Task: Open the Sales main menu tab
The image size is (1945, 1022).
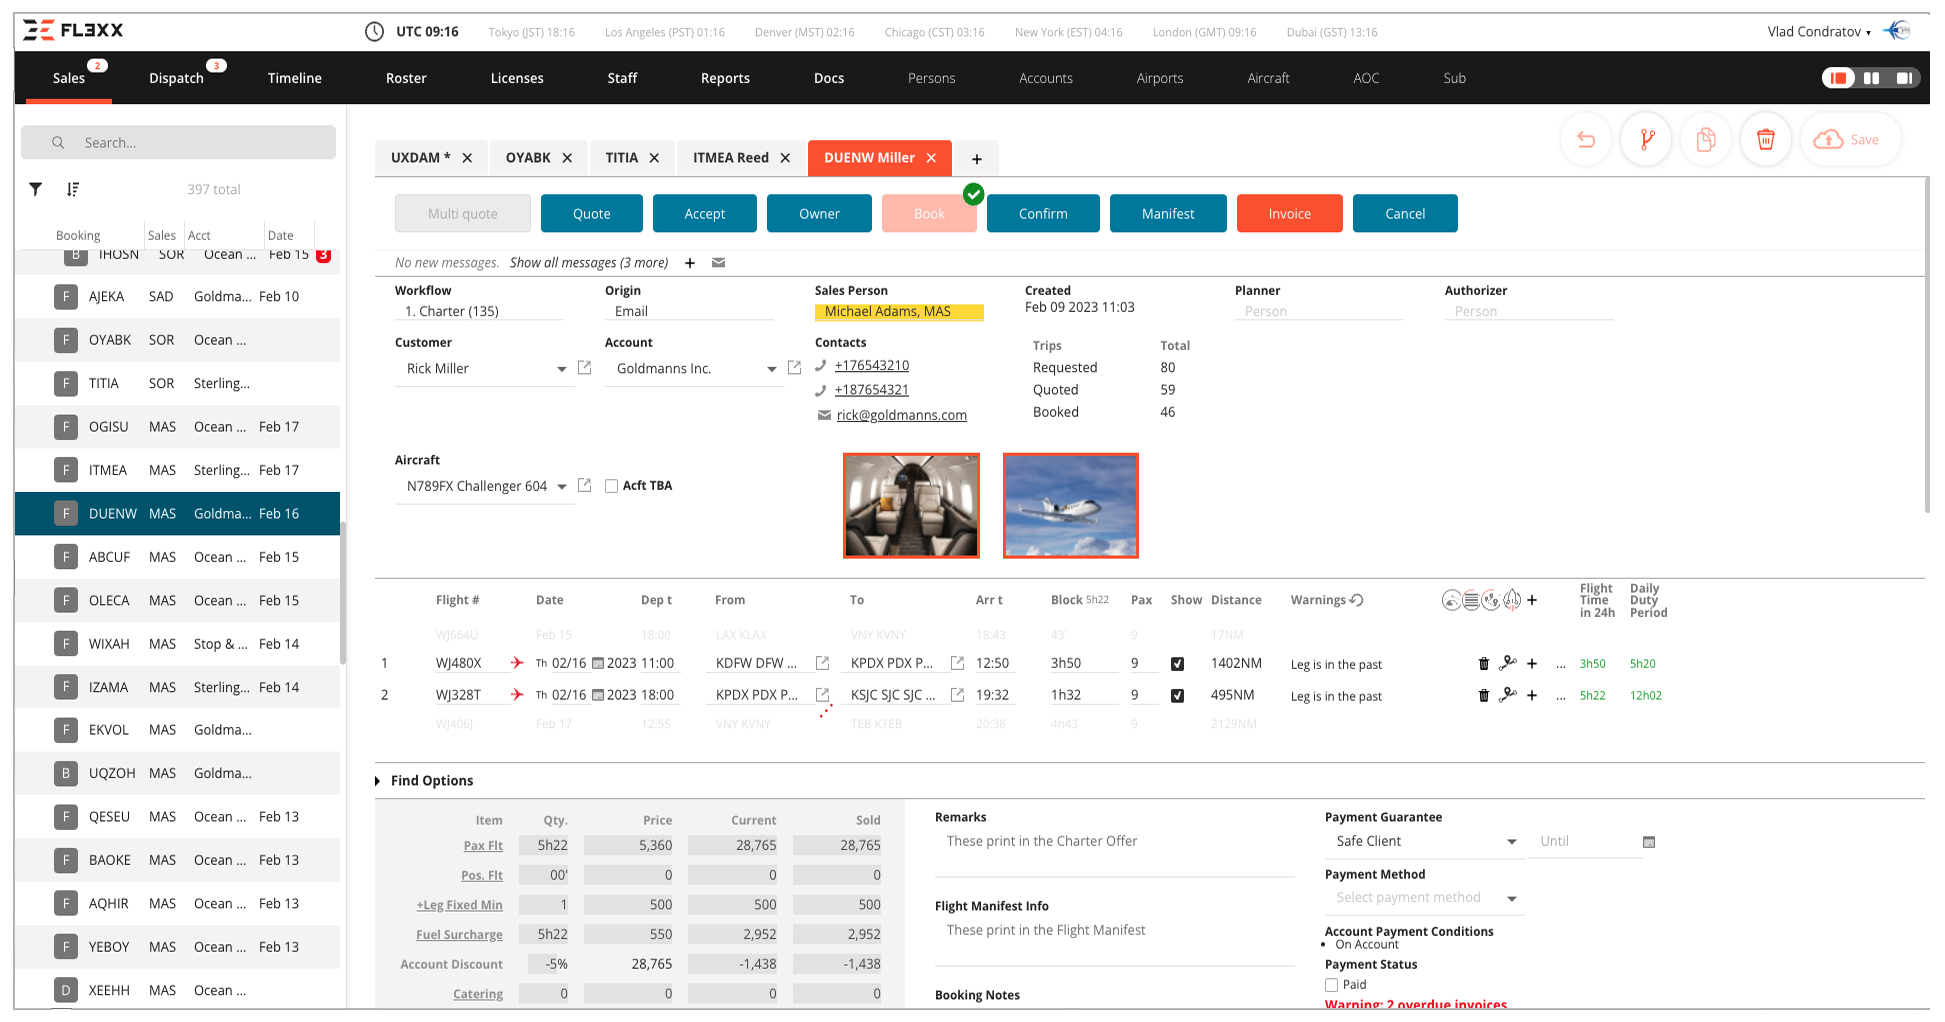Action: [69, 78]
